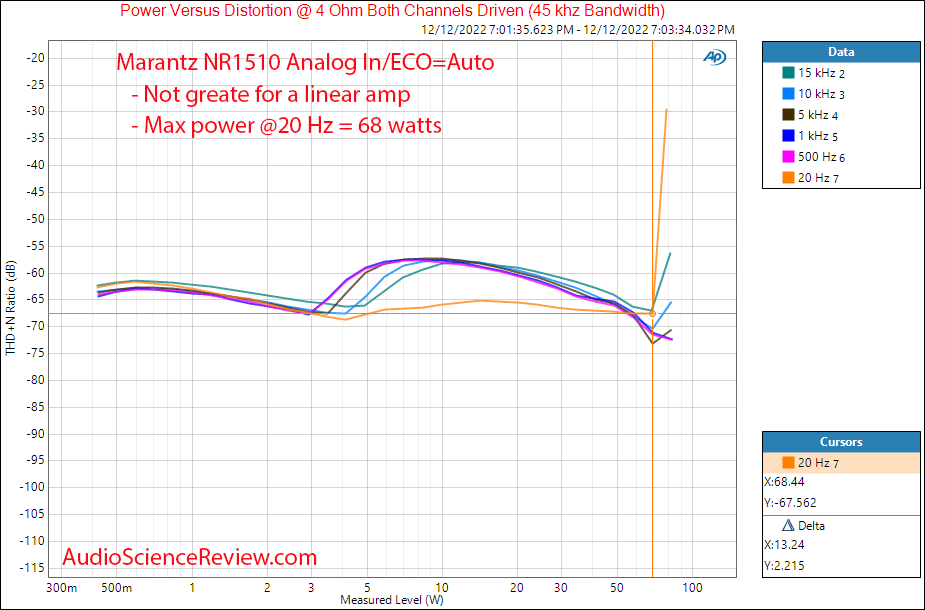The height and width of the screenshot is (610, 925).
Task: Click the Cursors panel header
Action: [x=841, y=442]
